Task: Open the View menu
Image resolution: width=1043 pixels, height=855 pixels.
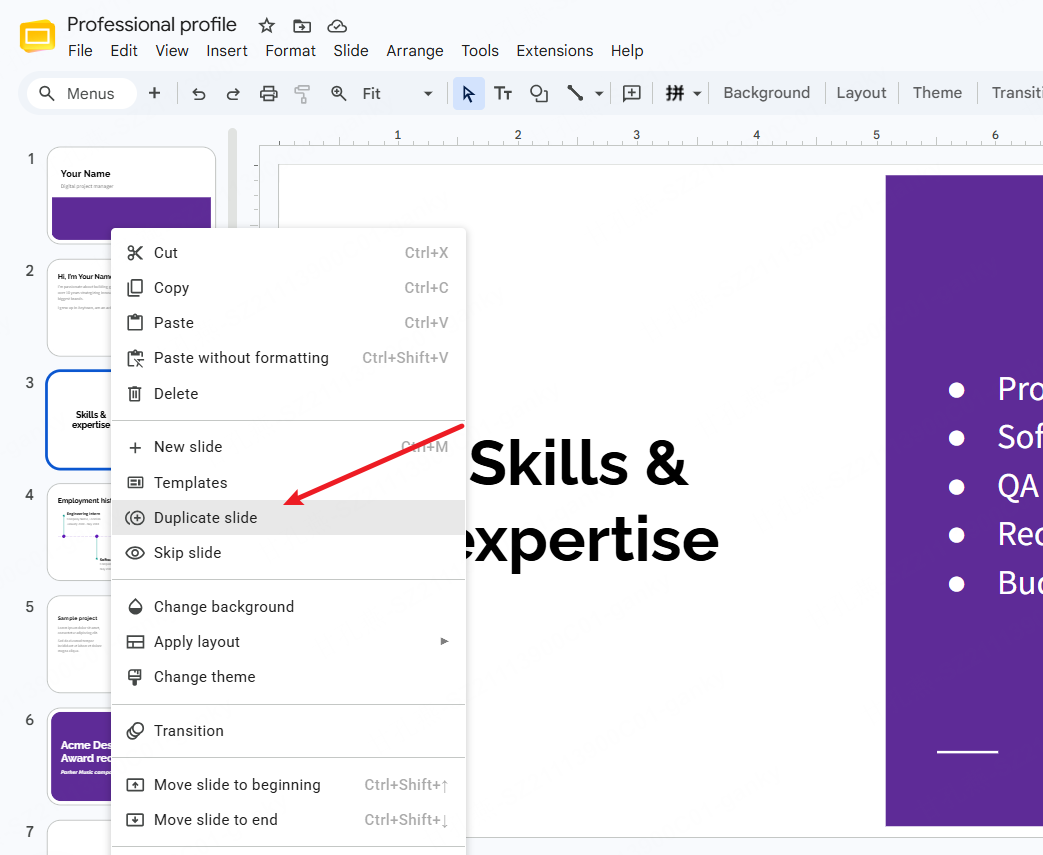Action: [x=172, y=51]
